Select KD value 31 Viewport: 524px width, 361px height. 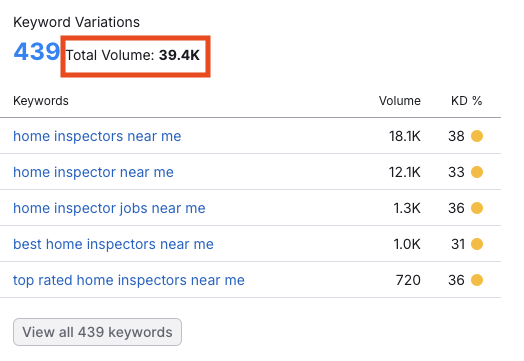[x=458, y=244]
